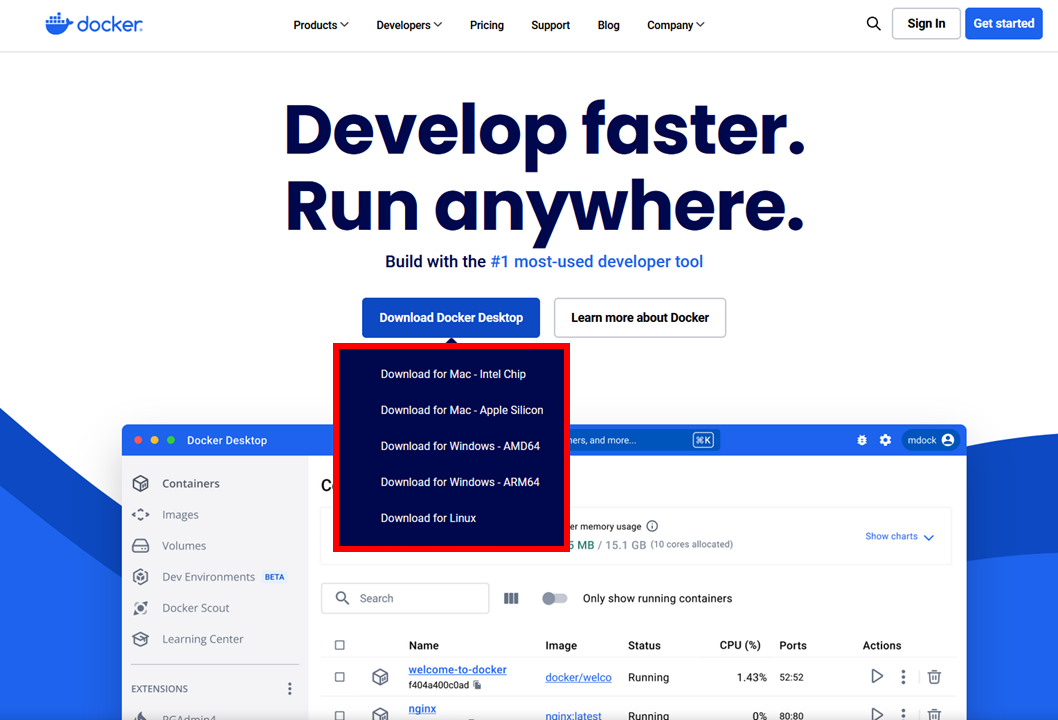Click the 52:52 ports value

pos(791,677)
